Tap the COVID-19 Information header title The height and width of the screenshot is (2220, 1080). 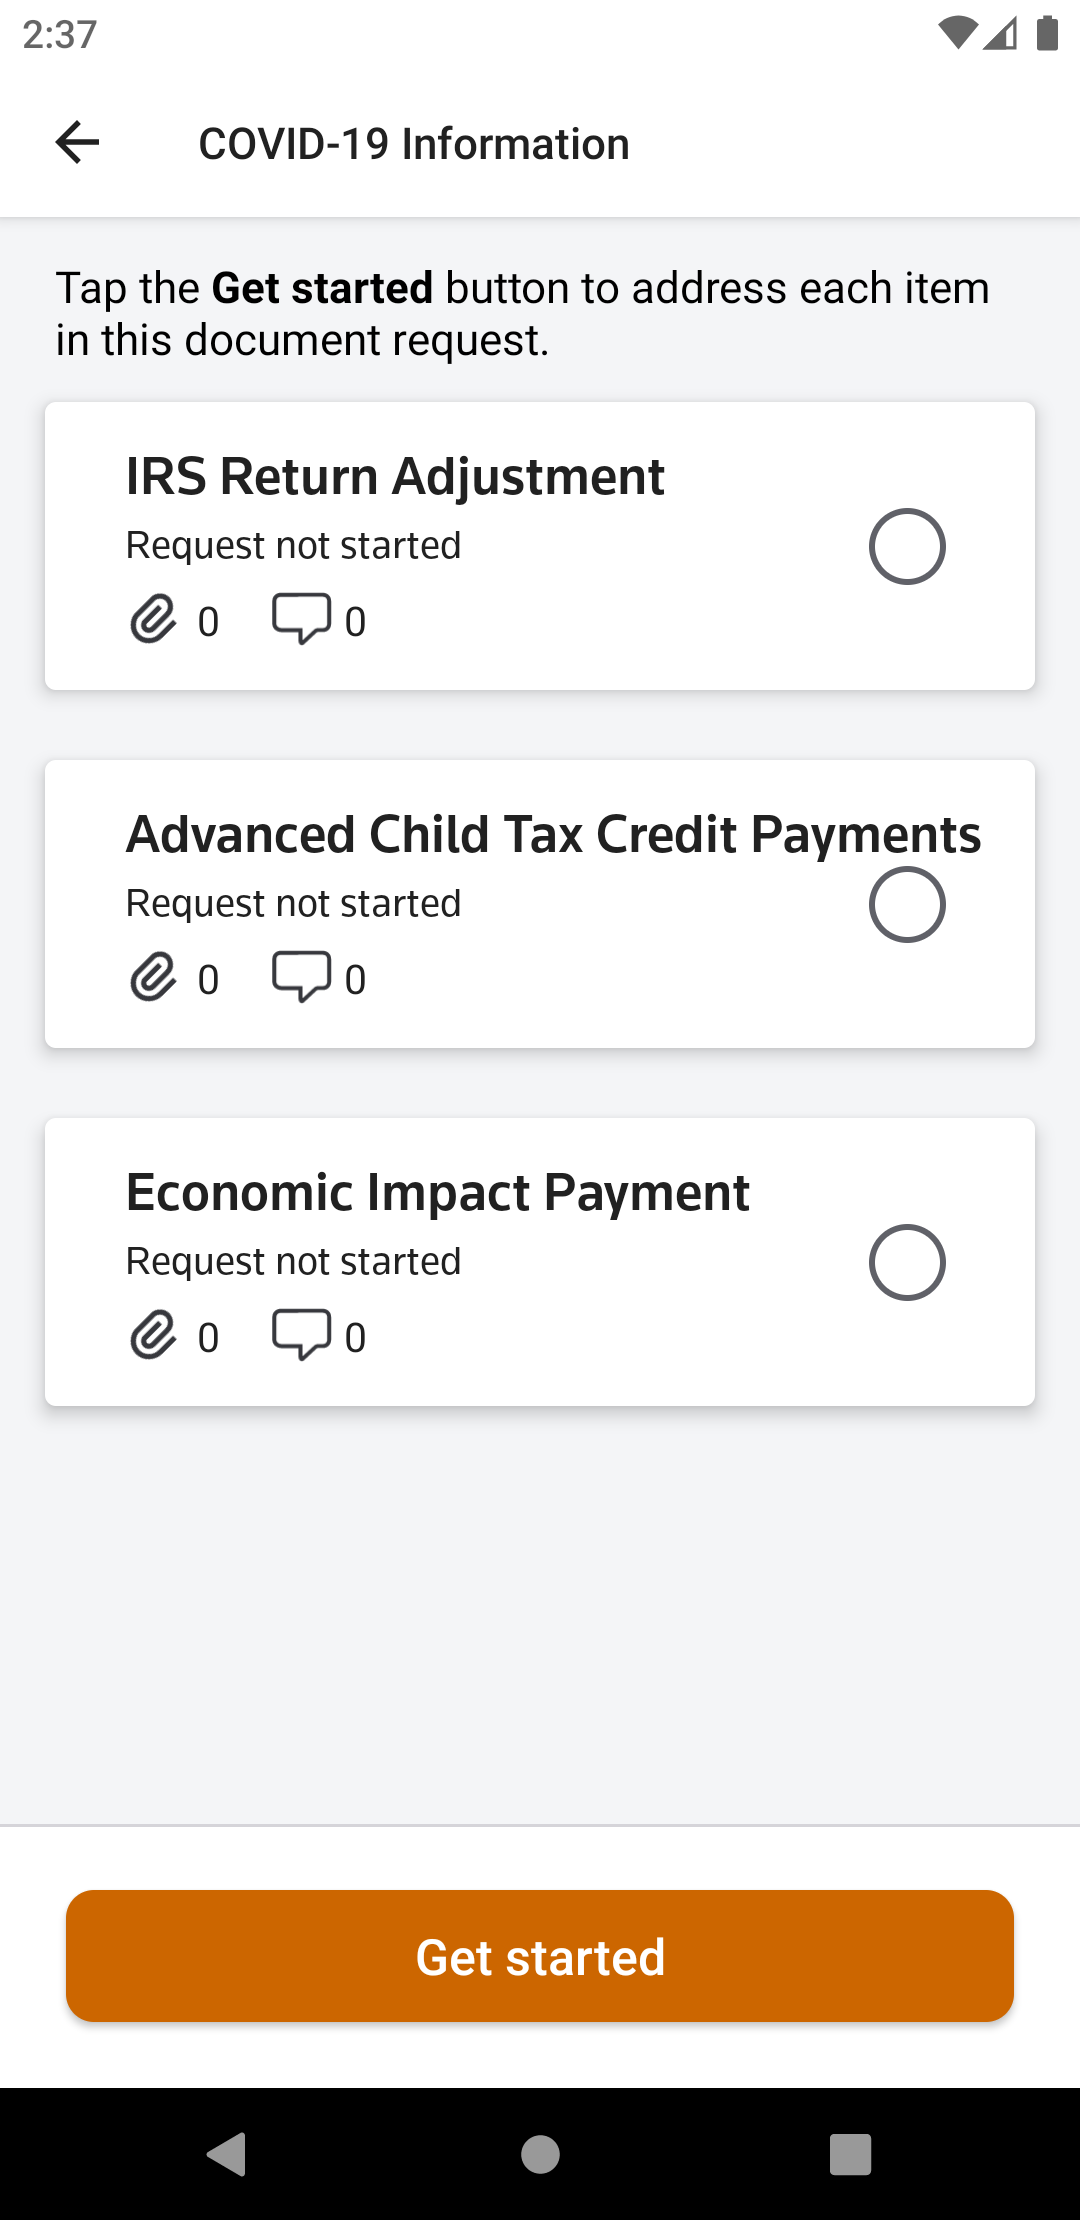414,144
